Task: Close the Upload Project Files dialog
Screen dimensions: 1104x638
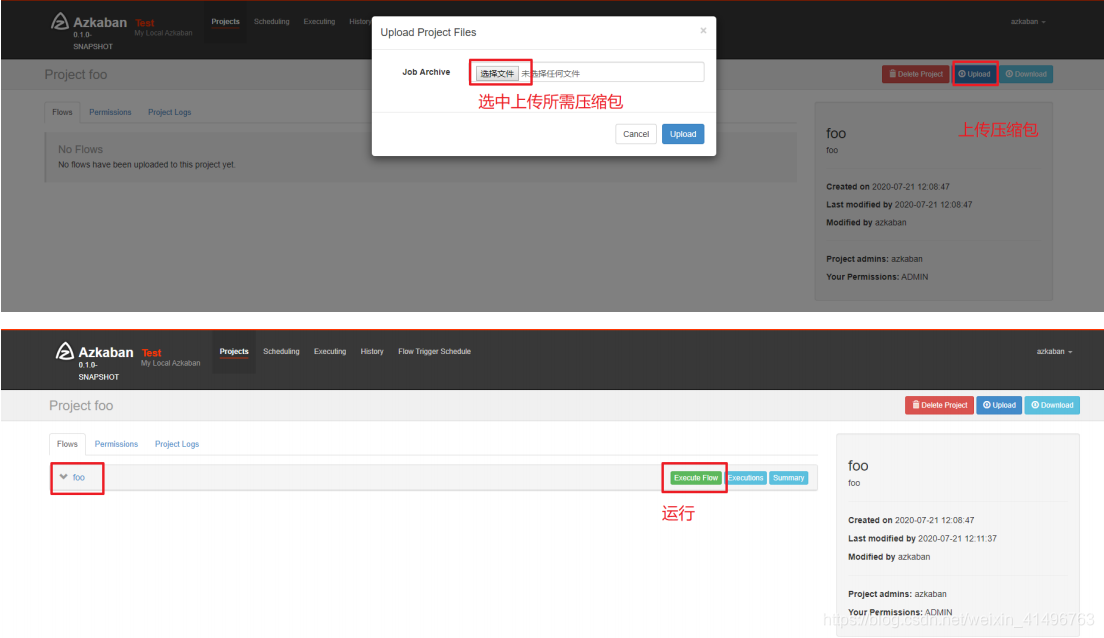Action: pyautogui.click(x=703, y=31)
